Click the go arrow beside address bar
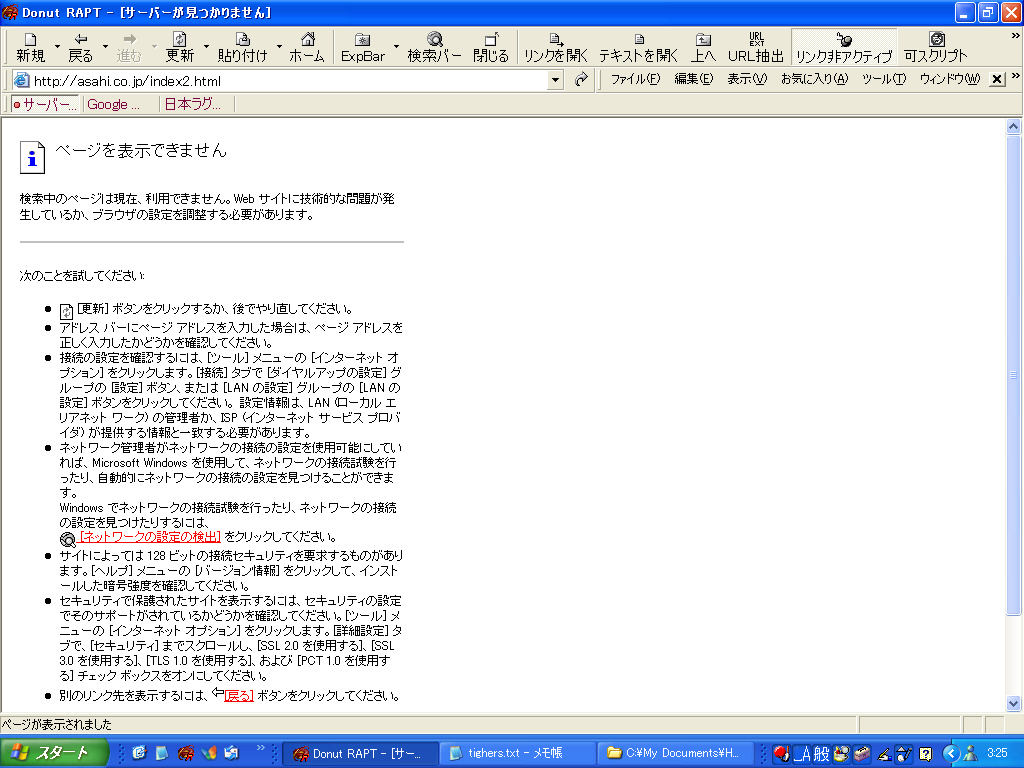 (x=581, y=80)
